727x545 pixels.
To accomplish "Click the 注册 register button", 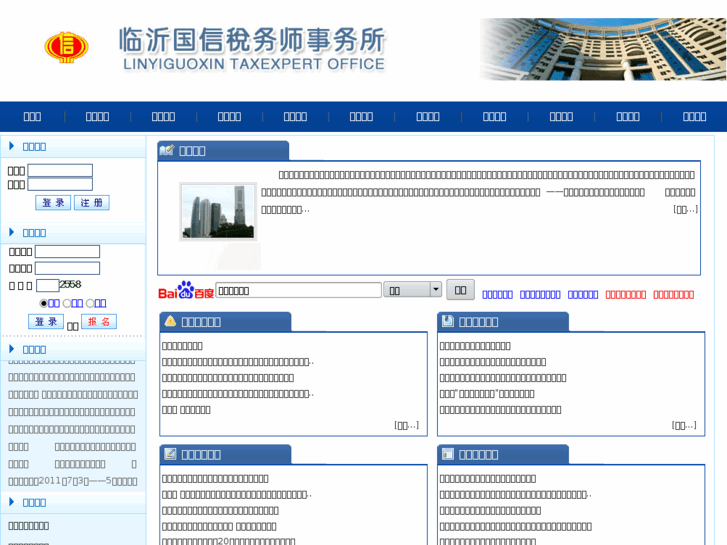I will (x=92, y=203).
